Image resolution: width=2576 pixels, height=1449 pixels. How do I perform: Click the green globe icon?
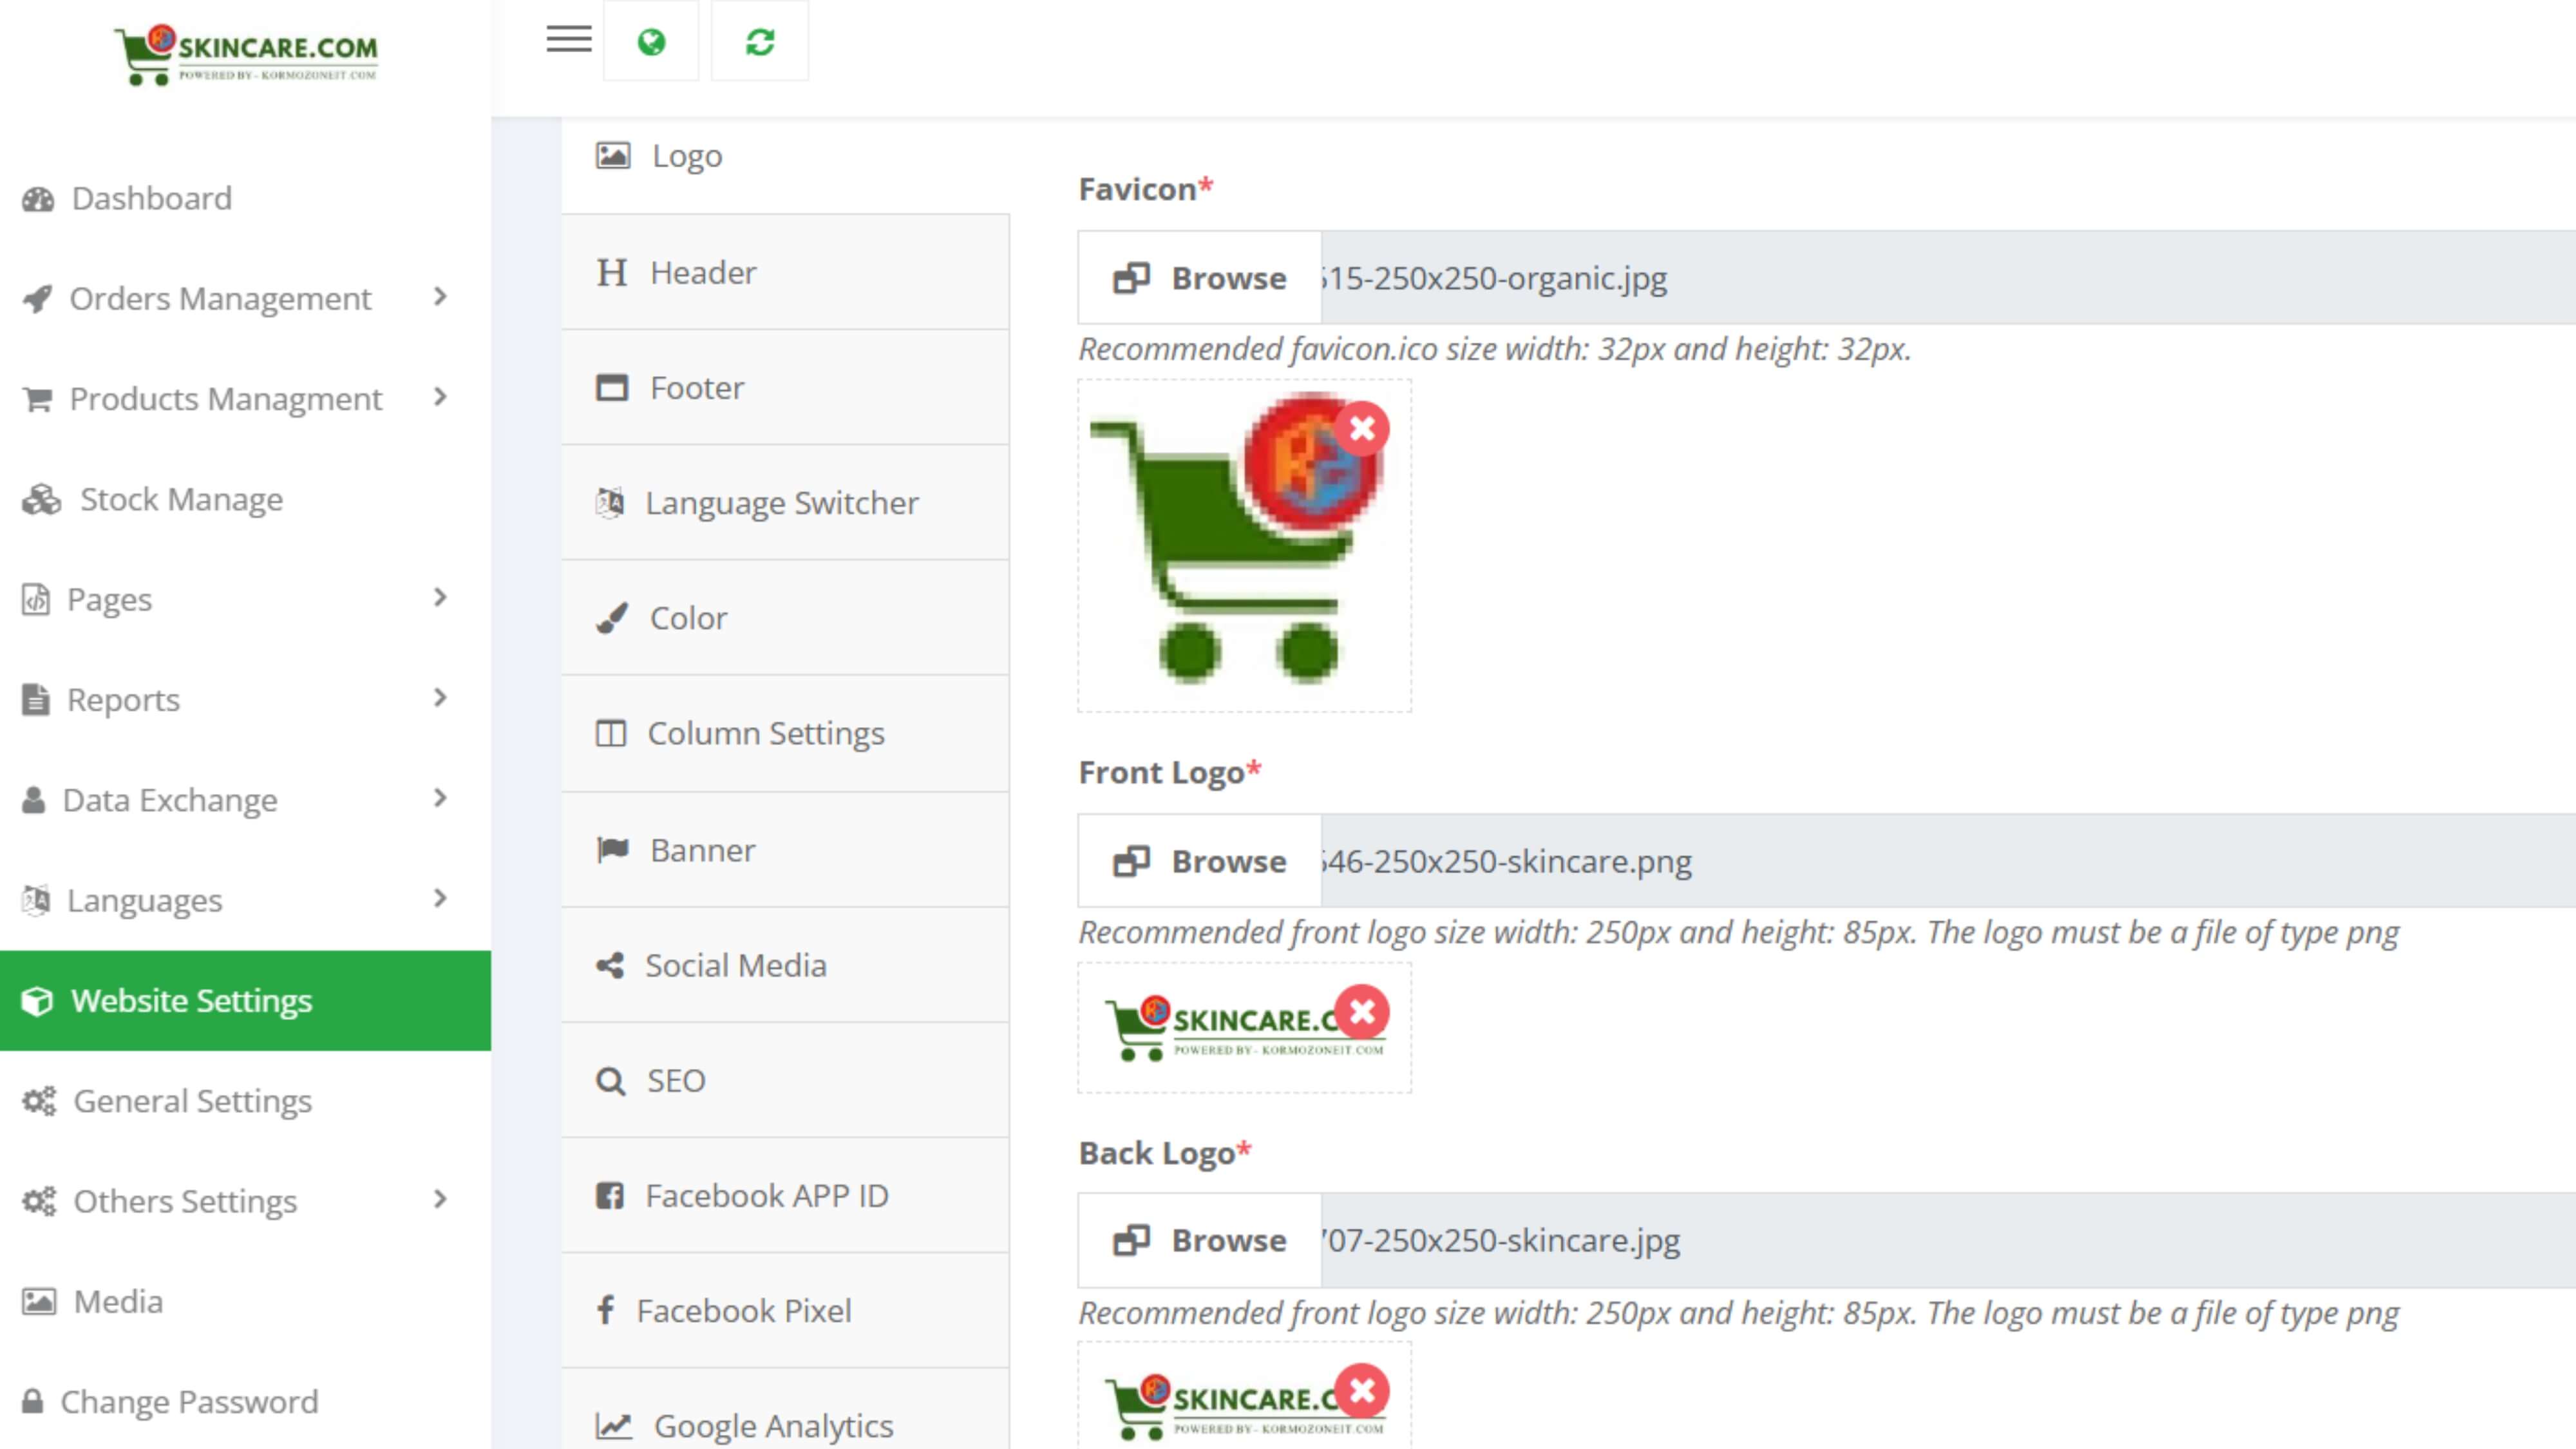click(651, 42)
